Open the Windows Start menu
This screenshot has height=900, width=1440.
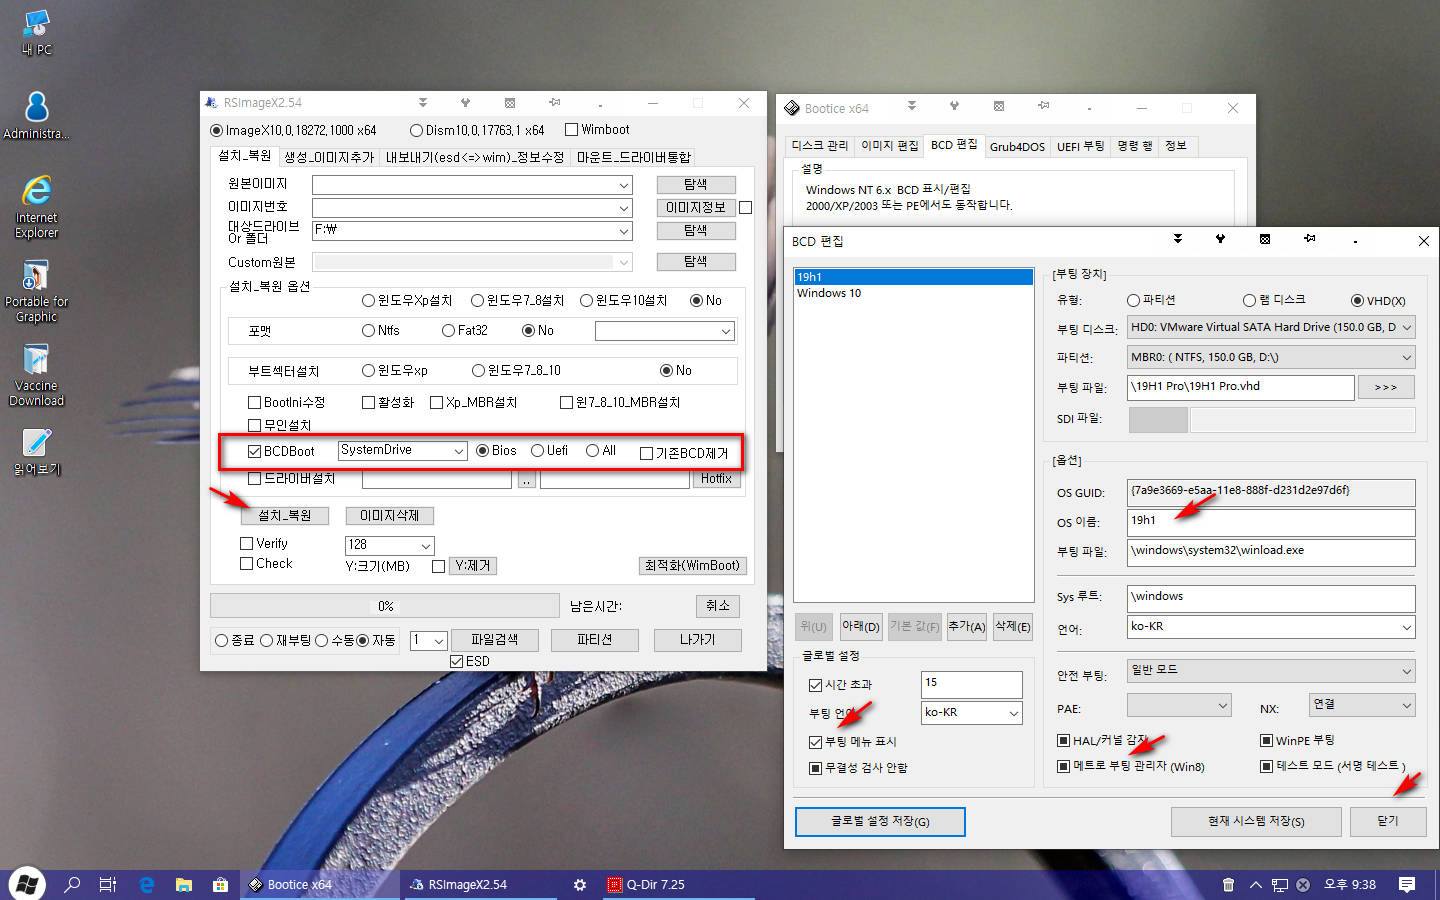(27, 884)
